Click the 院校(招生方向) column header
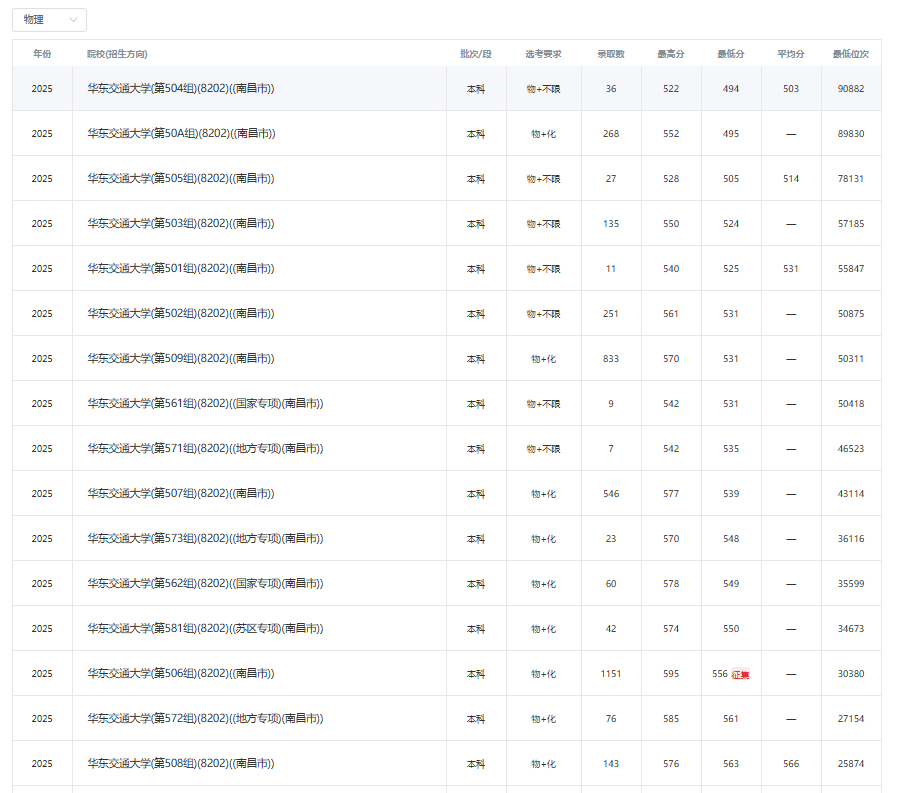Screen dimensions: 898x793 coord(117,54)
